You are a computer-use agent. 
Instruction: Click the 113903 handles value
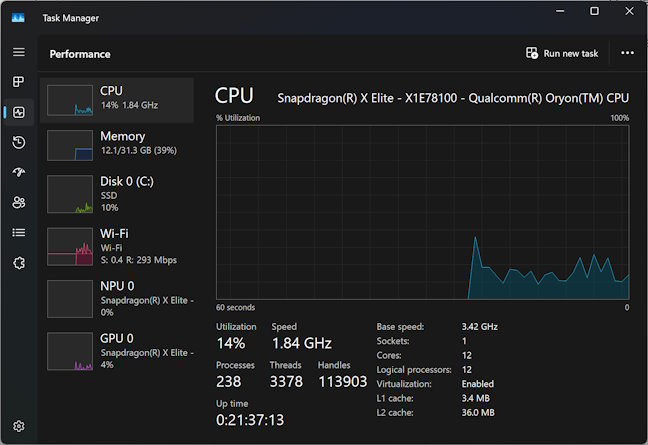pyautogui.click(x=343, y=381)
